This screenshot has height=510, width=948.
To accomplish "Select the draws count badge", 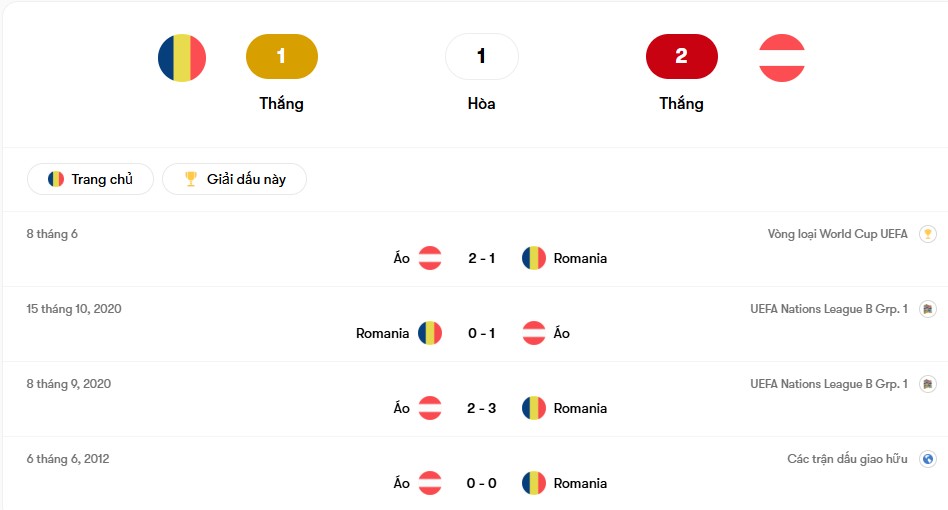I will pos(481,56).
